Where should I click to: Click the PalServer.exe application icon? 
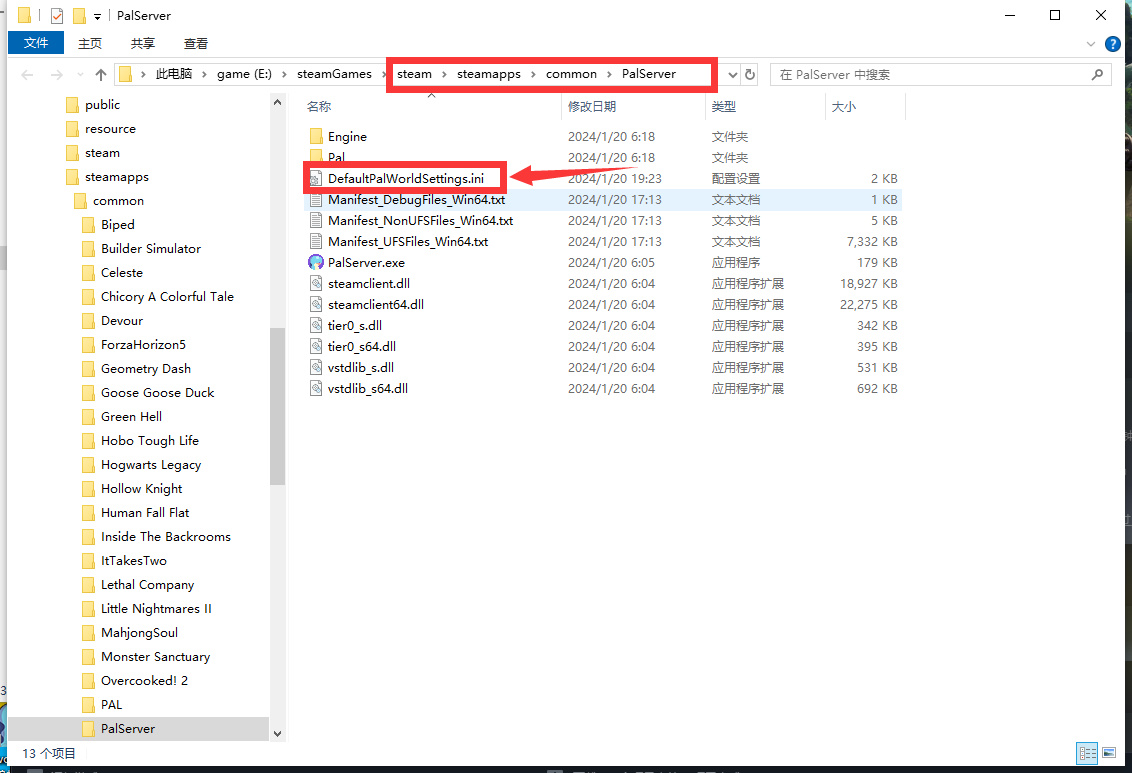(x=316, y=263)
